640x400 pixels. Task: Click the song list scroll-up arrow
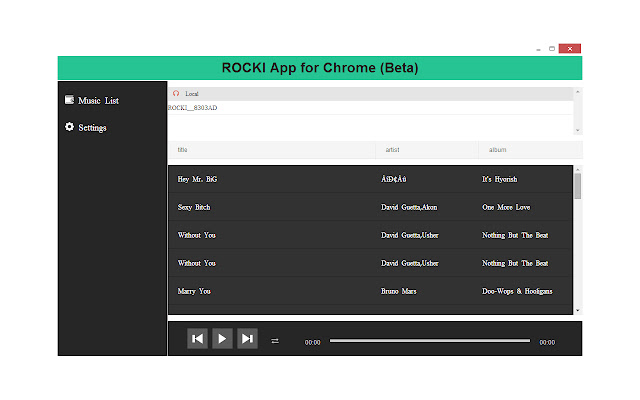tap(578, 169)
